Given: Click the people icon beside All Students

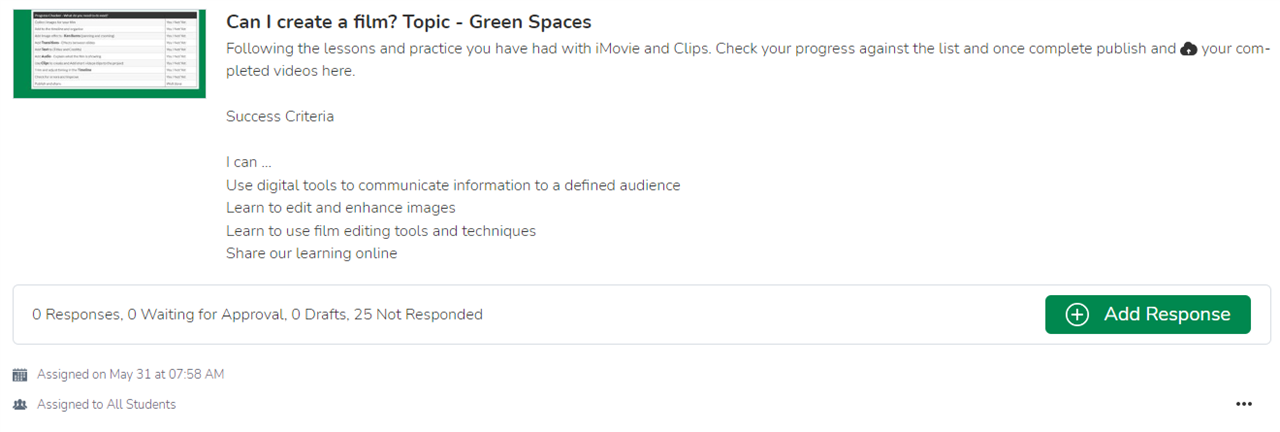Looking at the screenshot, I should pyautogui.click(x=20, y=405).
